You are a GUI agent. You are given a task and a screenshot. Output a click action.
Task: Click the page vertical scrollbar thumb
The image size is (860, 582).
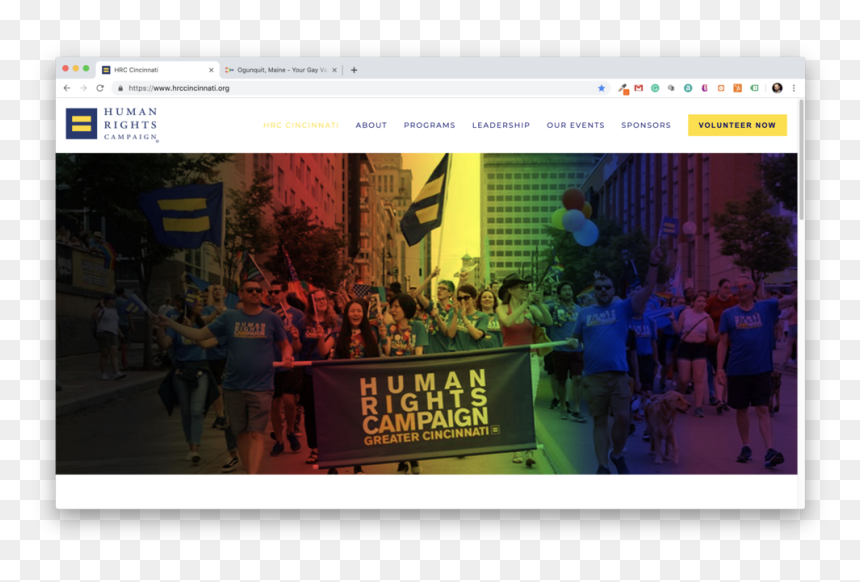tap(801, 160)
